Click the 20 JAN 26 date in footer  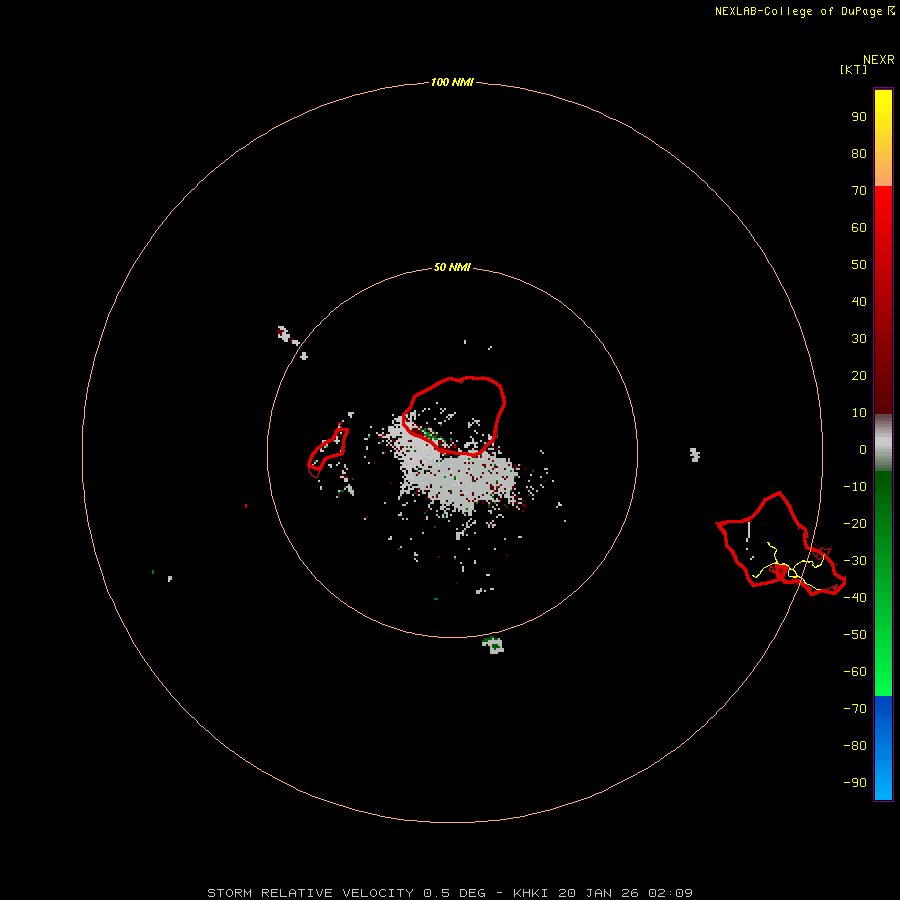(600, 893)
